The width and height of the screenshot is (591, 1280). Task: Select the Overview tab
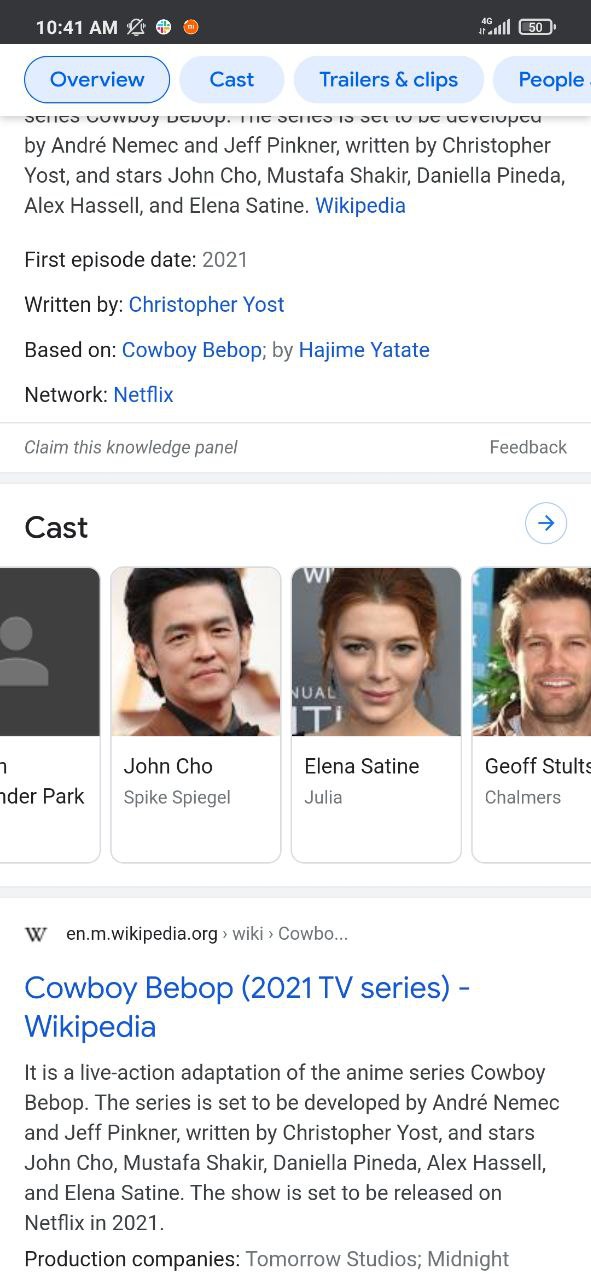[x=97, y=80]
